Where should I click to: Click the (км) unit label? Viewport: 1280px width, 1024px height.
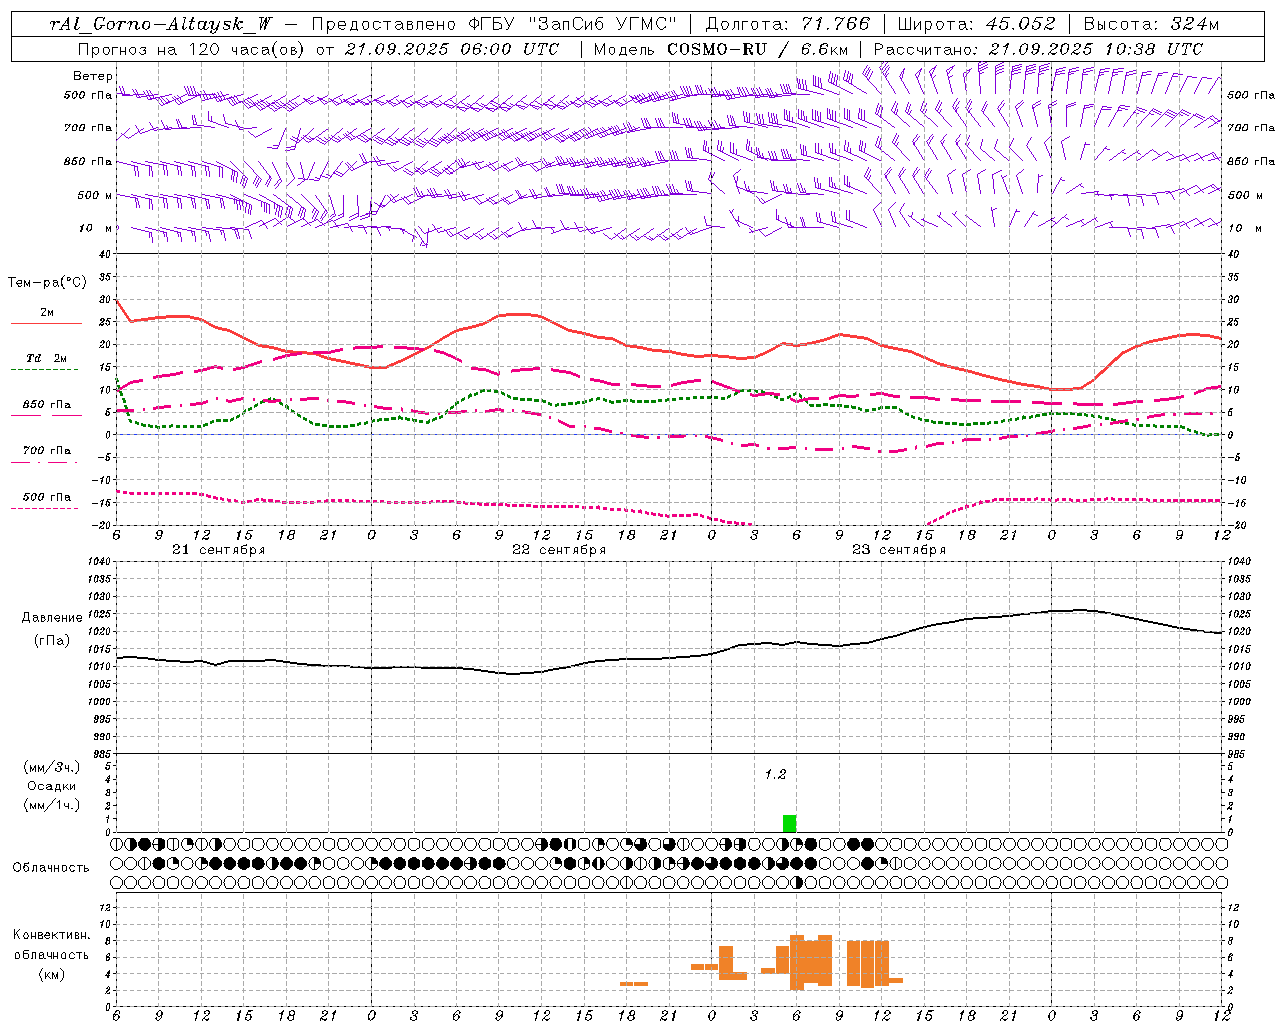(52, 974)
